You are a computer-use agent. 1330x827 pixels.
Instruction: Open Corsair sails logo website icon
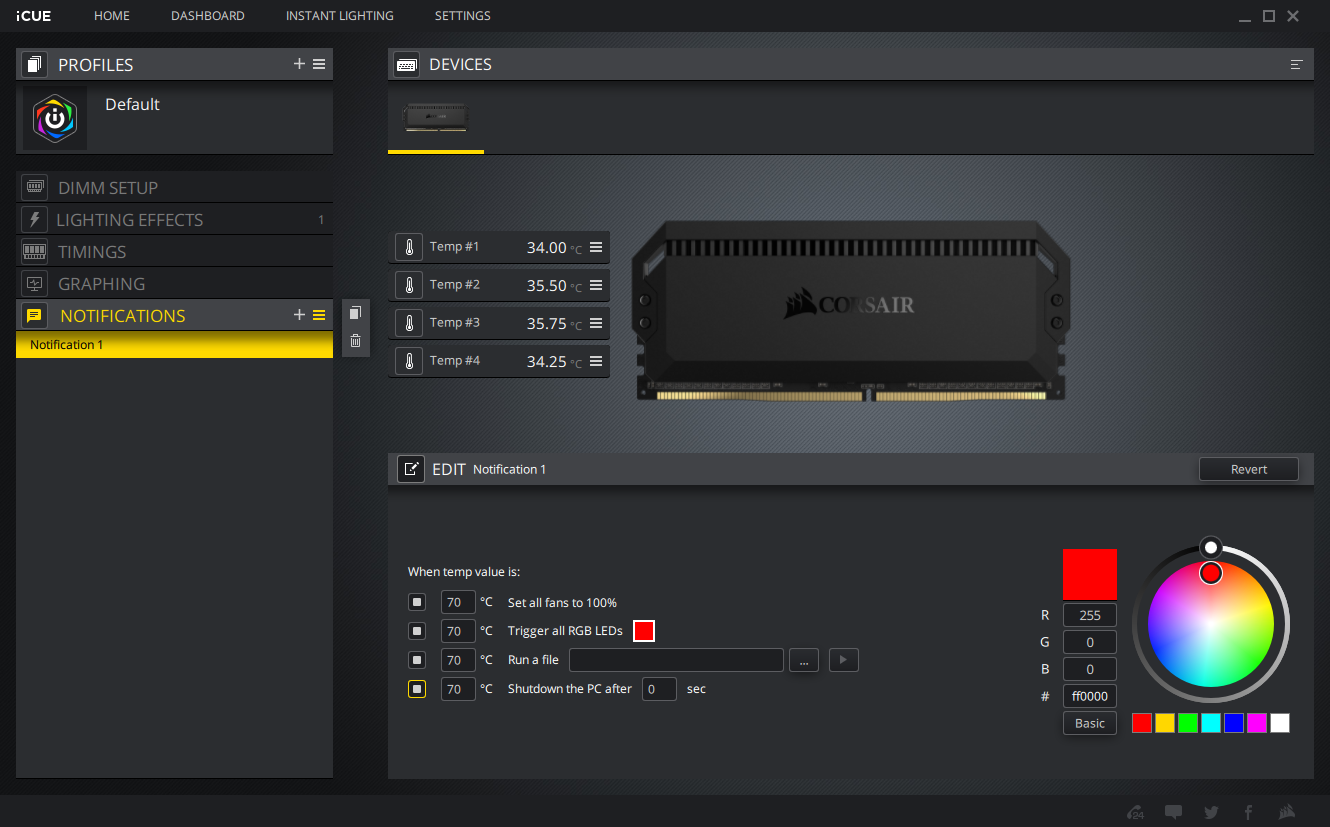1287,812
